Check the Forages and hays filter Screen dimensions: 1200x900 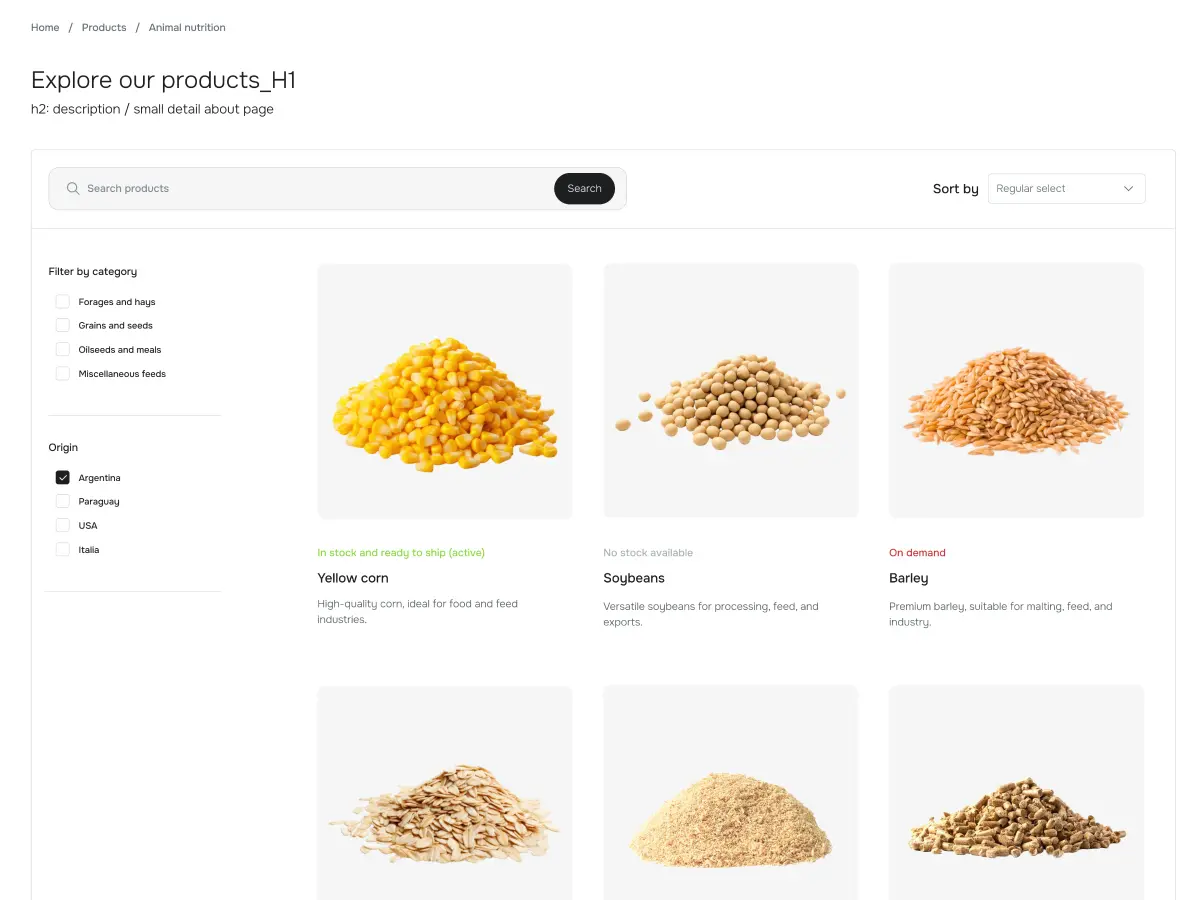[x=63, y=302]
